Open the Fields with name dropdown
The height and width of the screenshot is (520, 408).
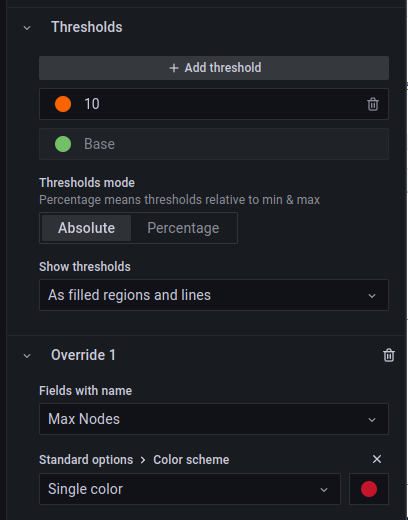214,419
